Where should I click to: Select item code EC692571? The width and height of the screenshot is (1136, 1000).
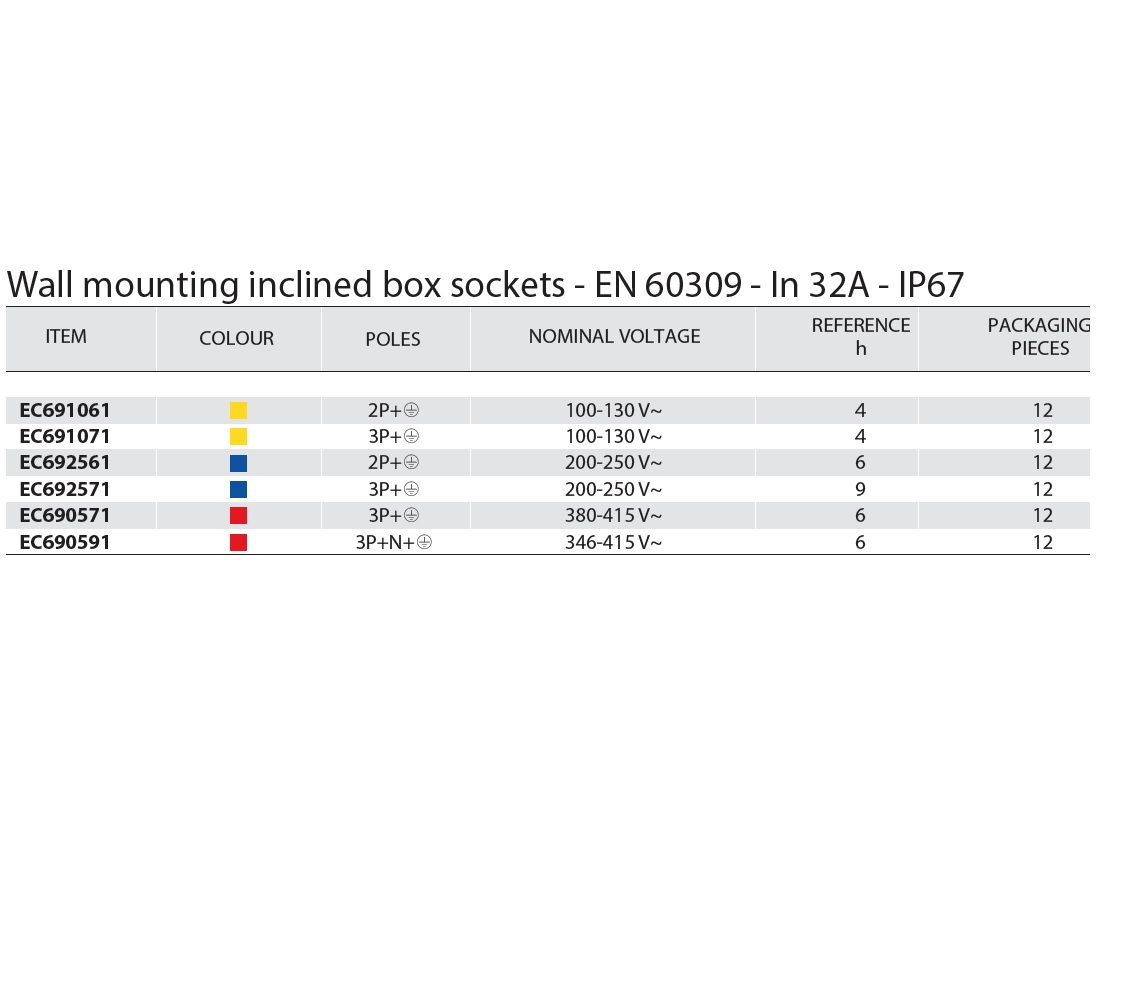pos(64,489)
